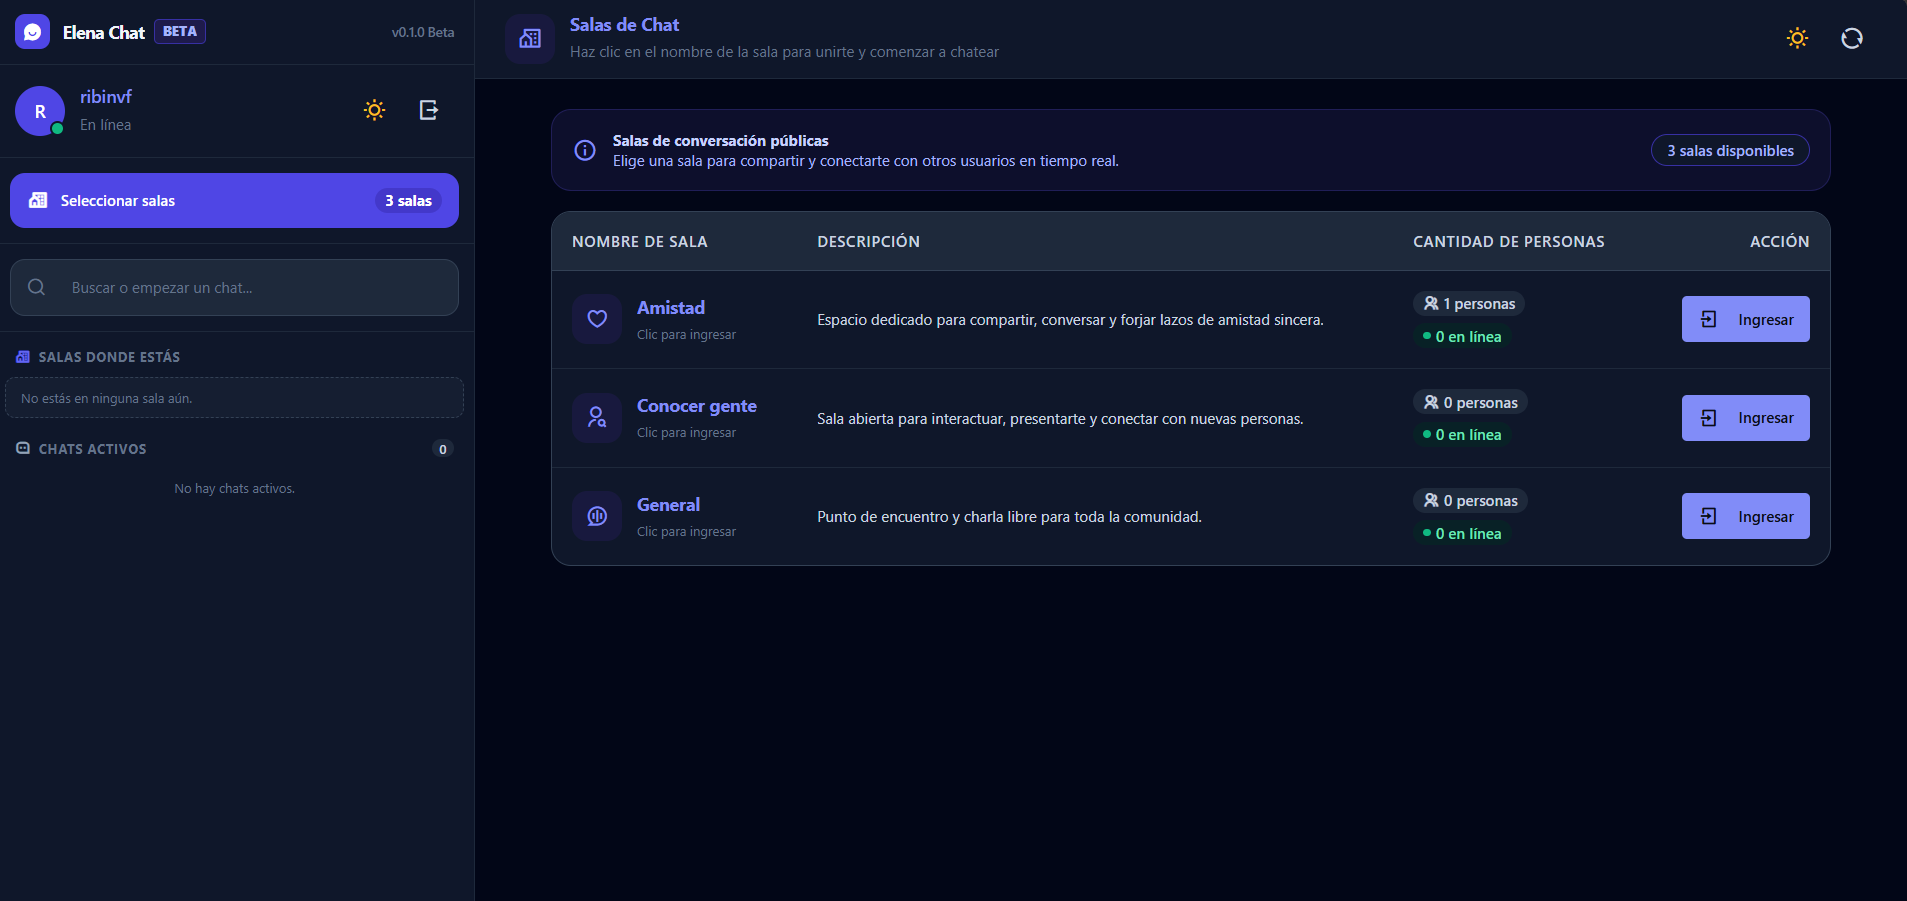Viewport: 1907px width, 901px height.
Task: Click the 'No hay chats activos.' text
Action: pos(235,489)
